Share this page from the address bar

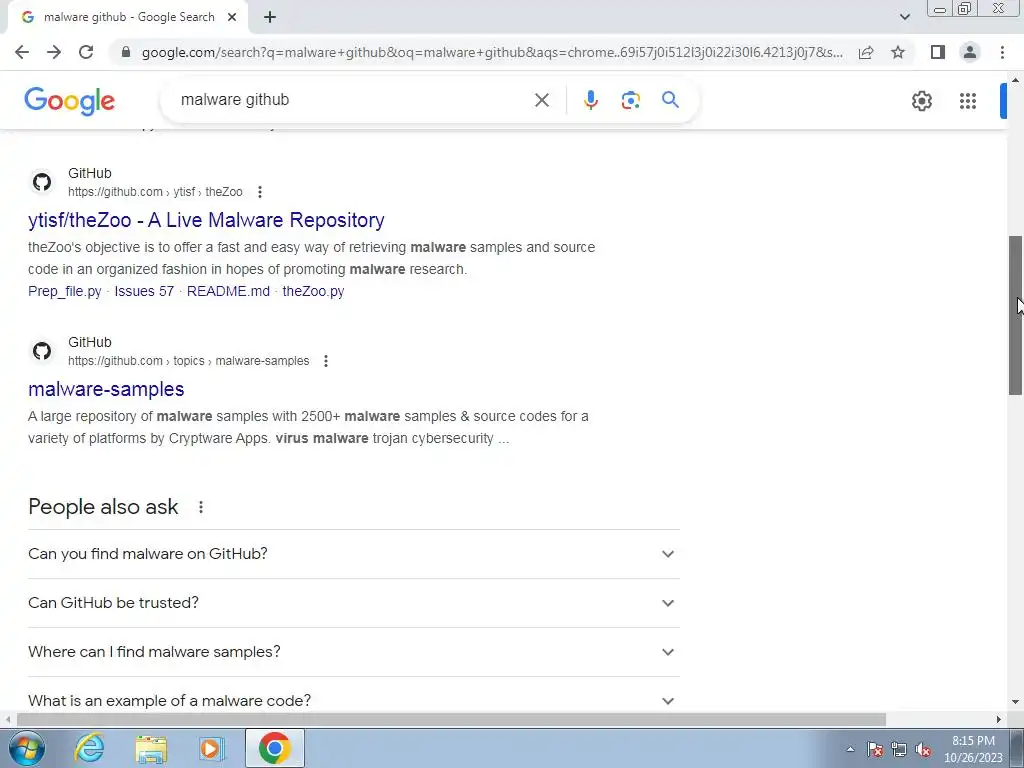(866, 52)
